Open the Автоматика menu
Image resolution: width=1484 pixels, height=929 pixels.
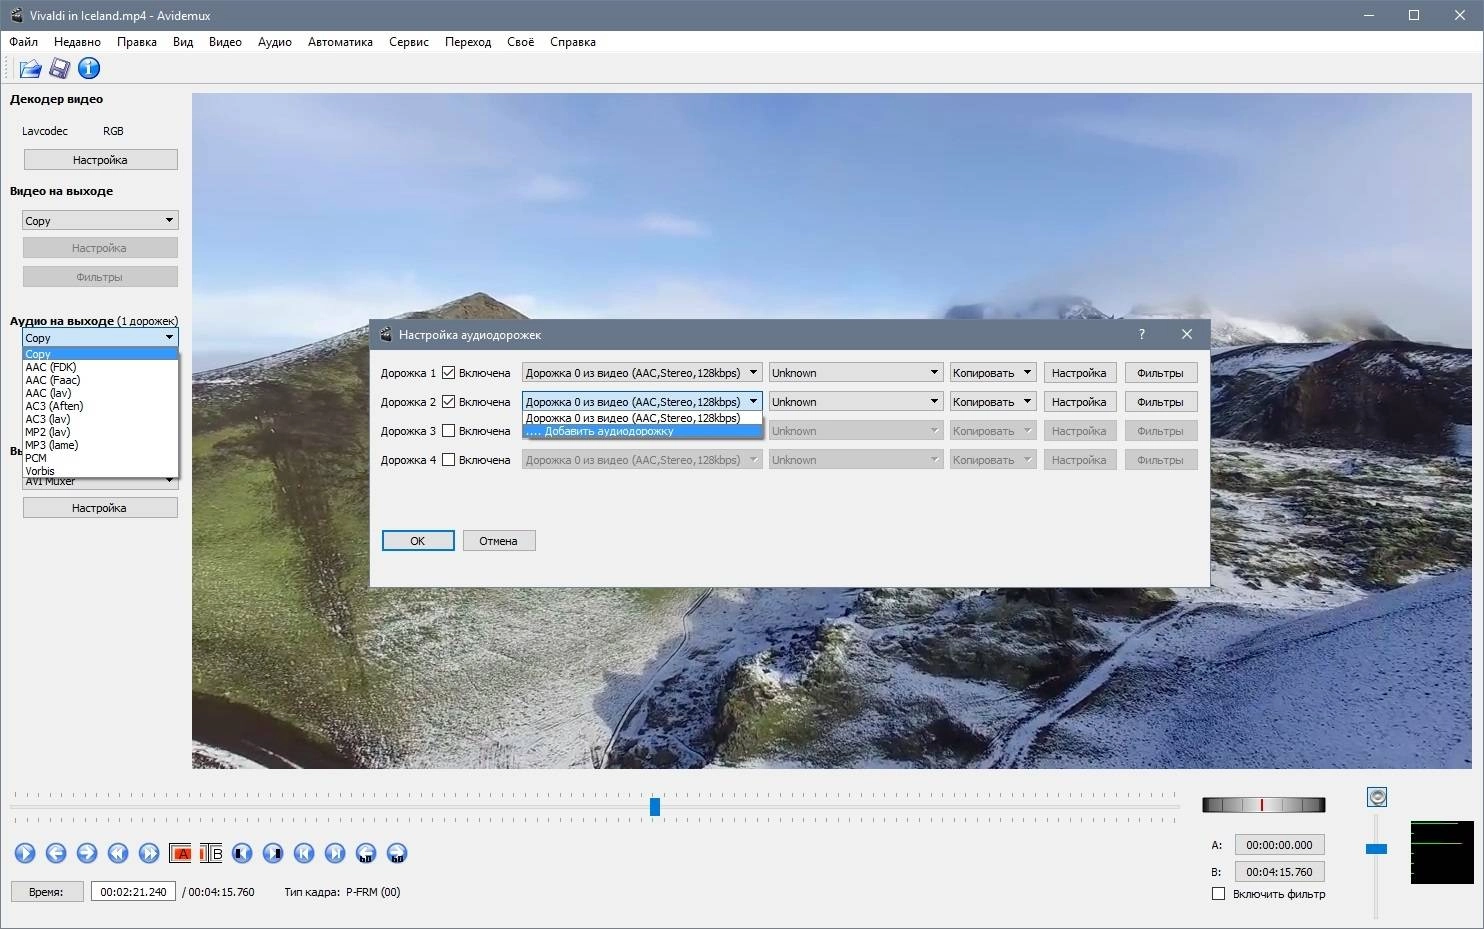click(x=340, y=42)
